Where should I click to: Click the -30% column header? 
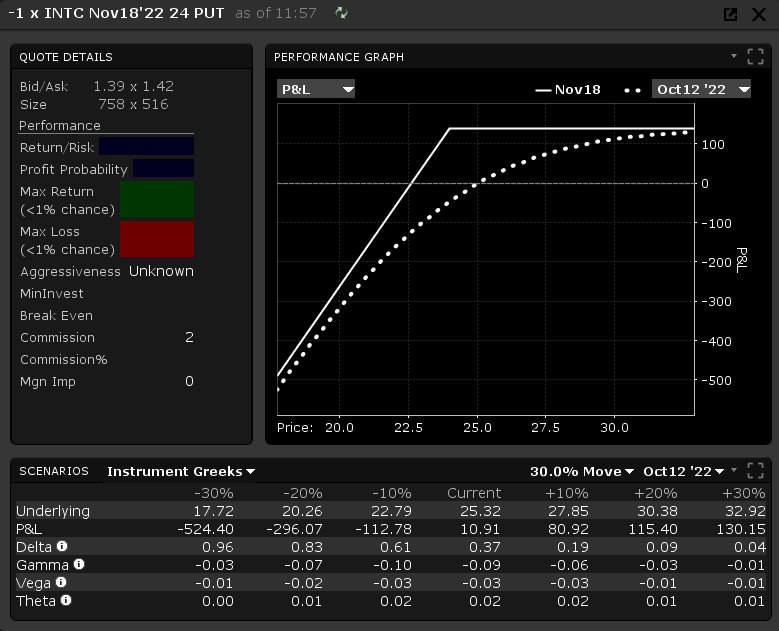pos(214,493)
